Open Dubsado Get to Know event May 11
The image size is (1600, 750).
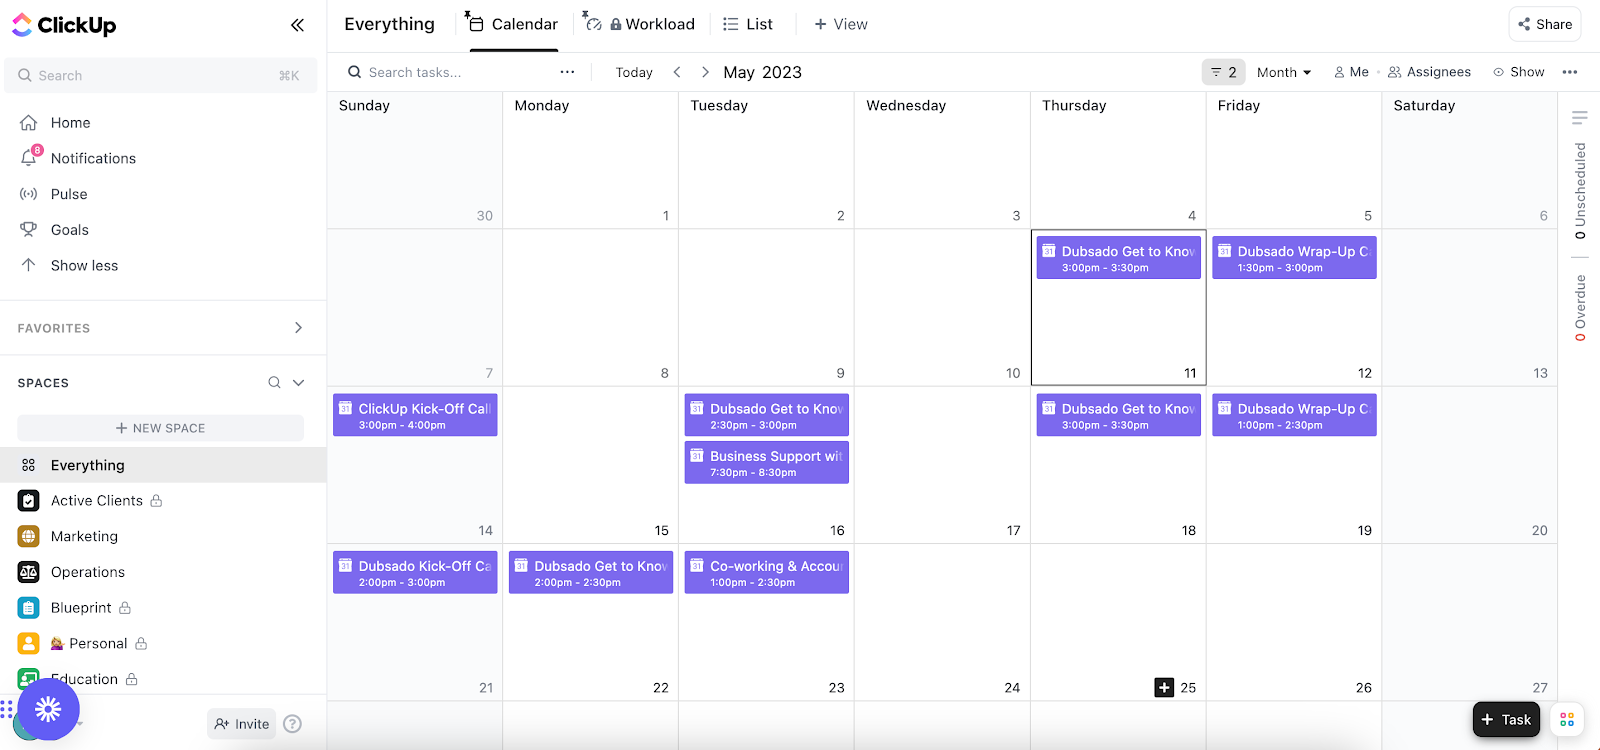click(1118, 258)
